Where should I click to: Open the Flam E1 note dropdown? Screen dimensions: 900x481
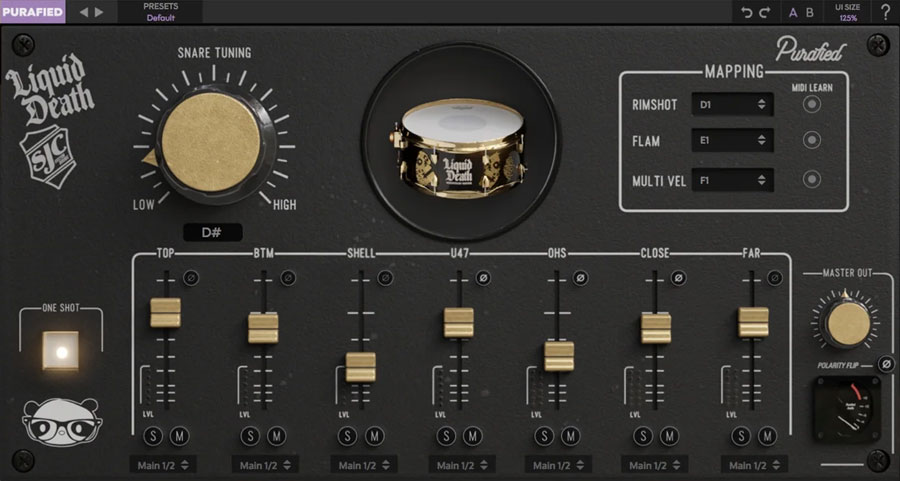[x=732, y=142]
